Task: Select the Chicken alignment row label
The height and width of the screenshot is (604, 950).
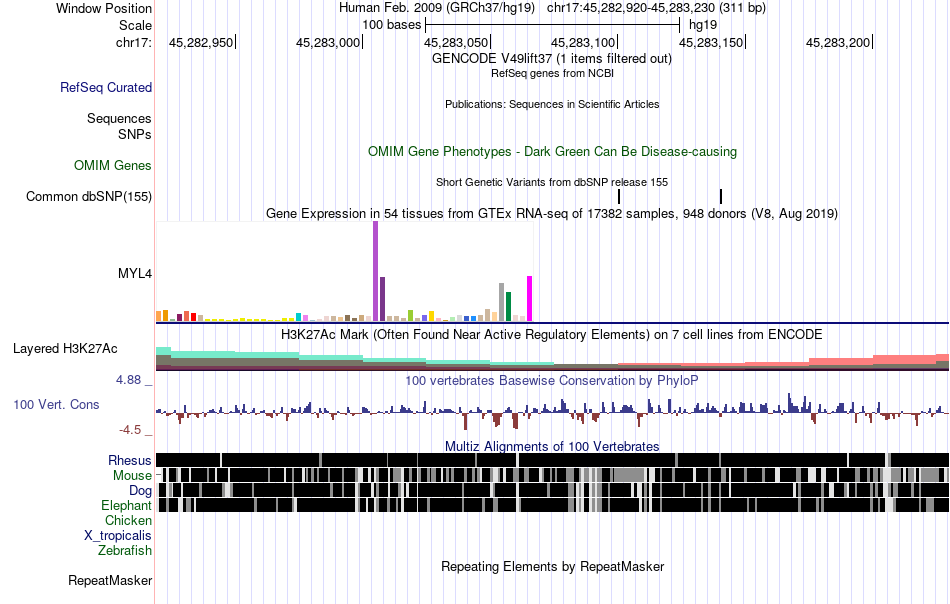Action: [x=128, y=520]
